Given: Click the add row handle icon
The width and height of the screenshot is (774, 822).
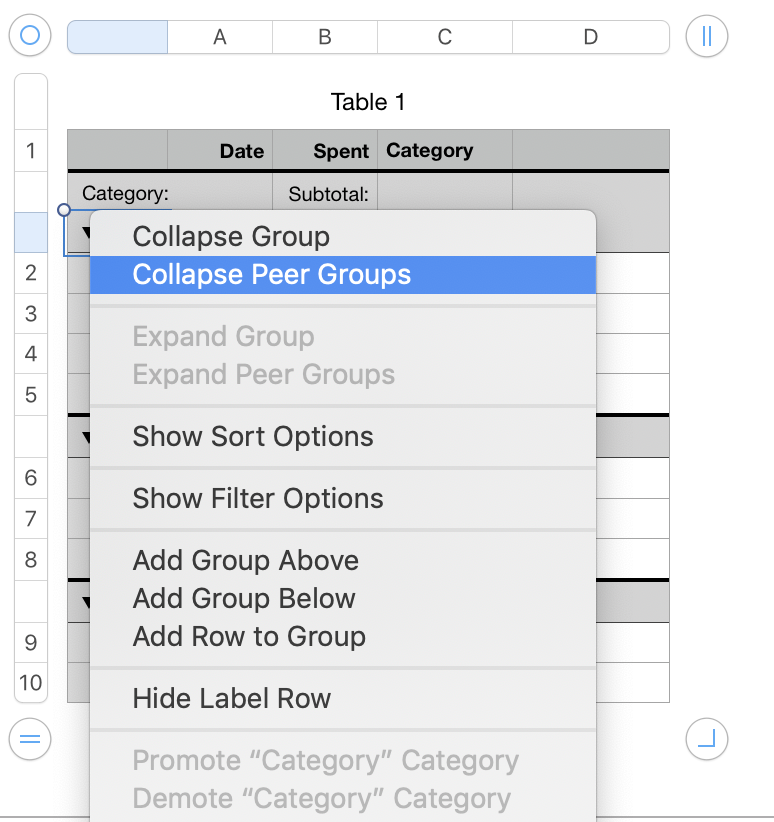Looking at the screenshot, I should (x=30, y=739).
